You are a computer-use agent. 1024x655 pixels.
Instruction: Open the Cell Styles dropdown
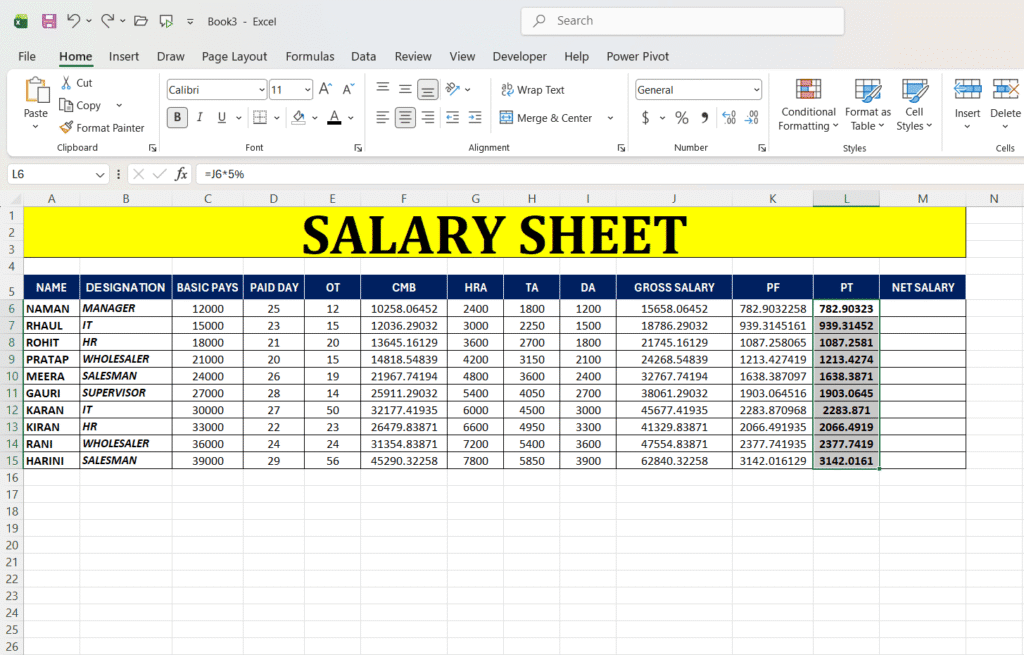tap(914, 104)
